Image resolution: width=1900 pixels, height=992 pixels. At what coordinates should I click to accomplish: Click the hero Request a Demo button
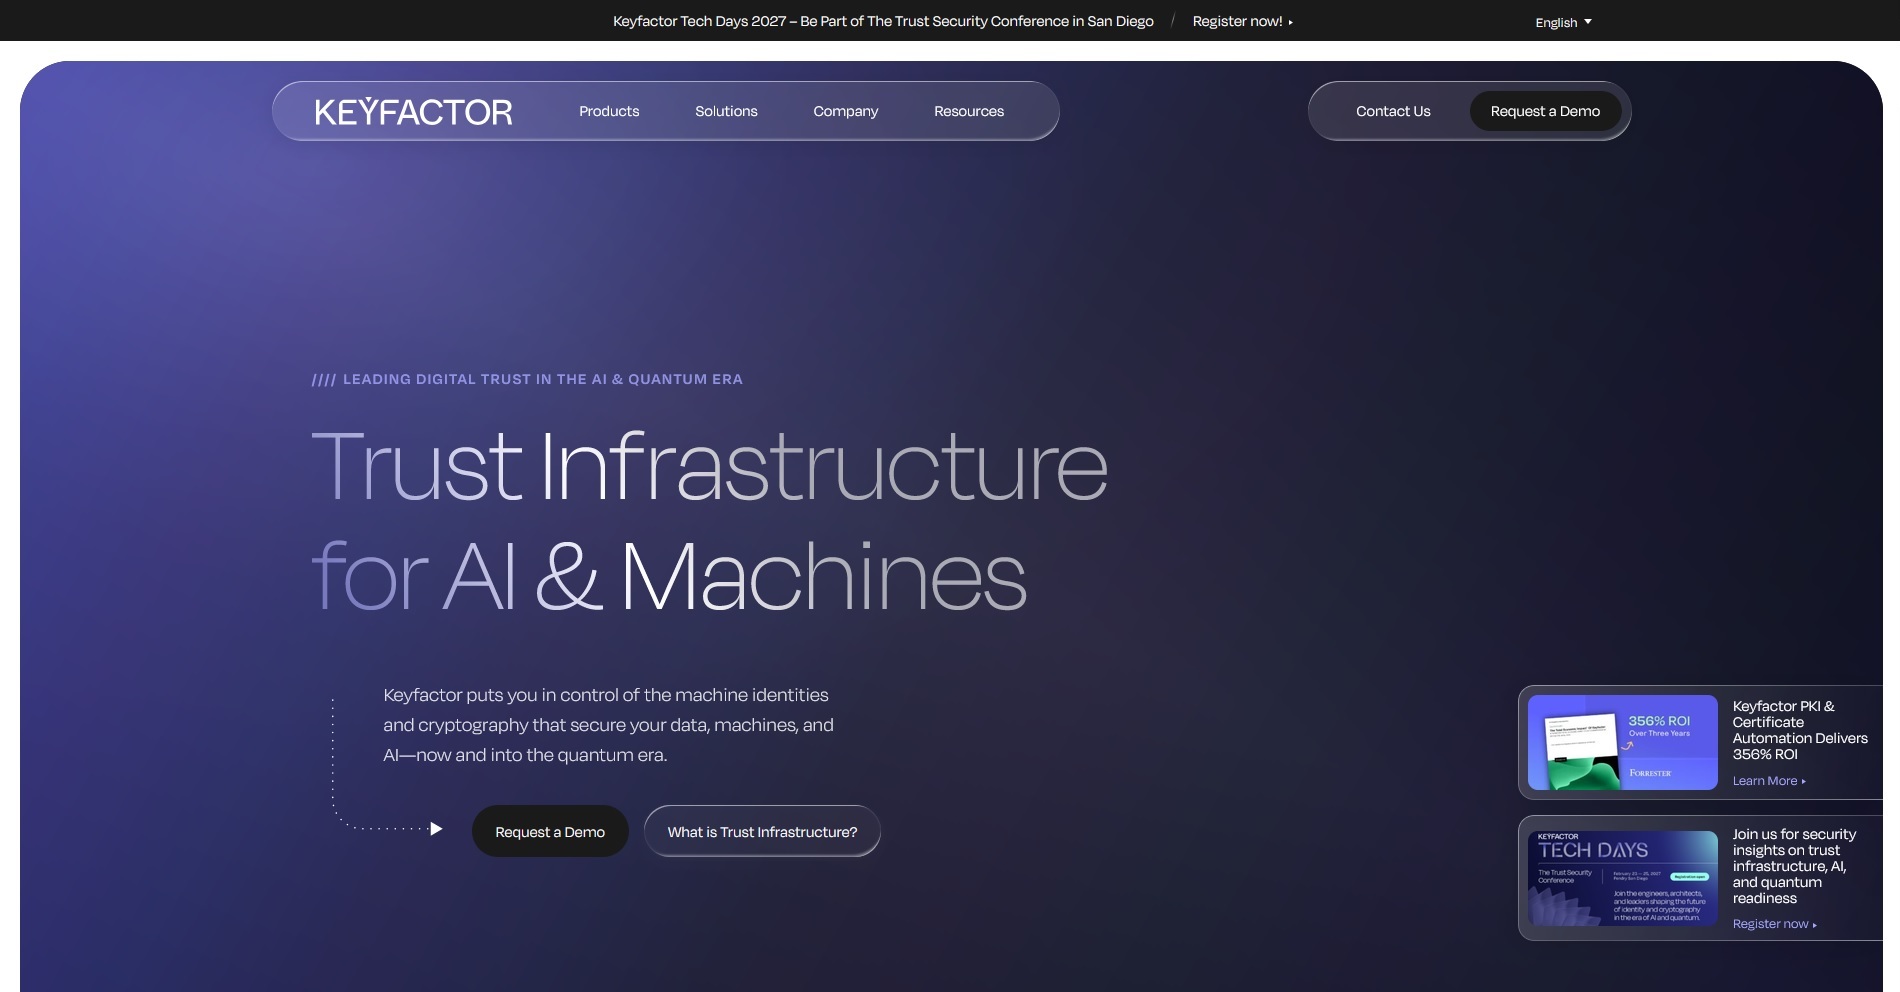[550, 831]
